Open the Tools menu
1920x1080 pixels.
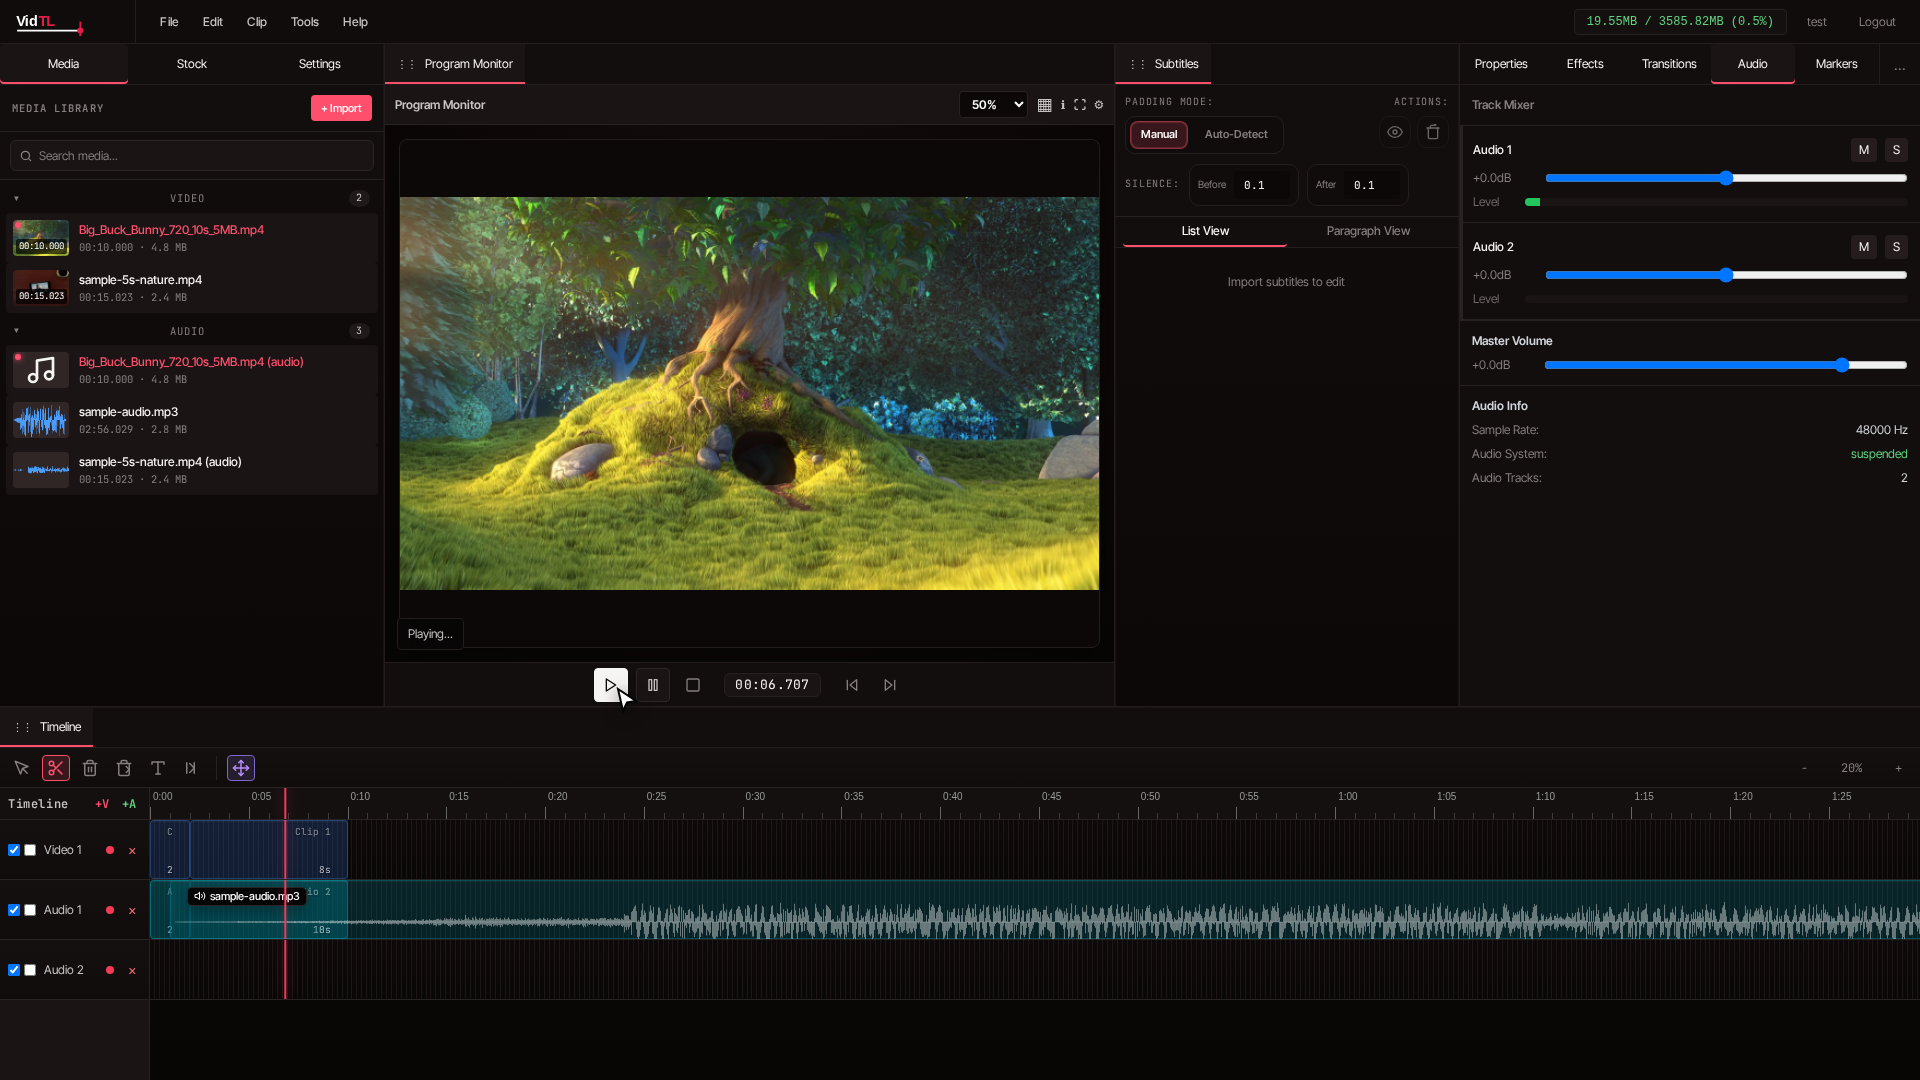(305, 22)
